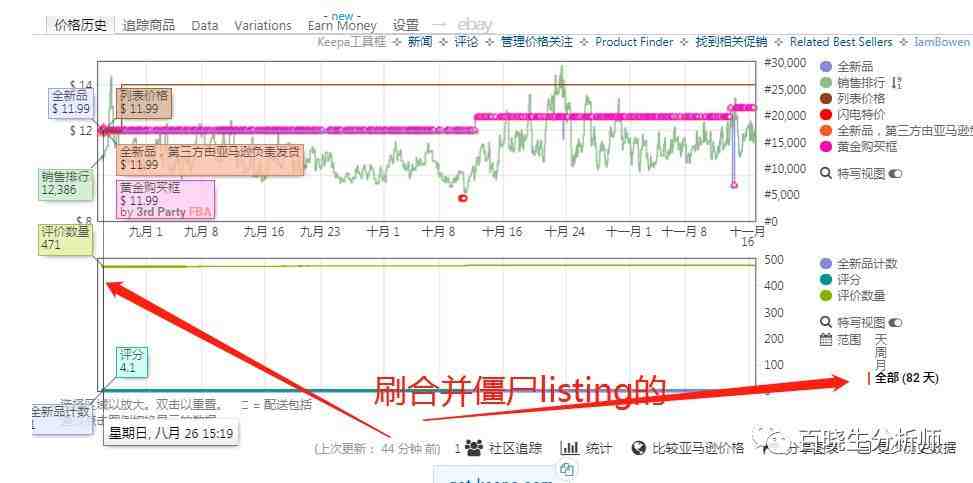This screenshot has height=483, width=973.
Task: Click the 上次更新 44 分钟 前 text
Action: click(377, 448)
